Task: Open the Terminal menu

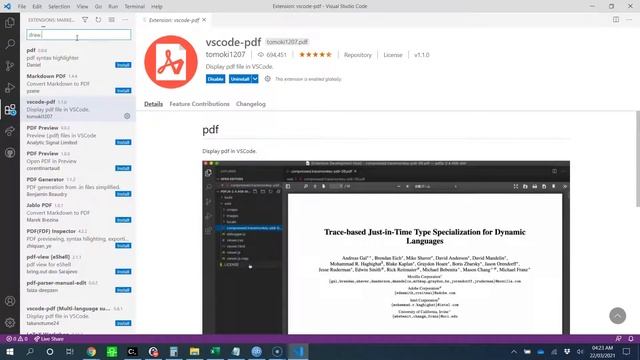Action: 135,7
